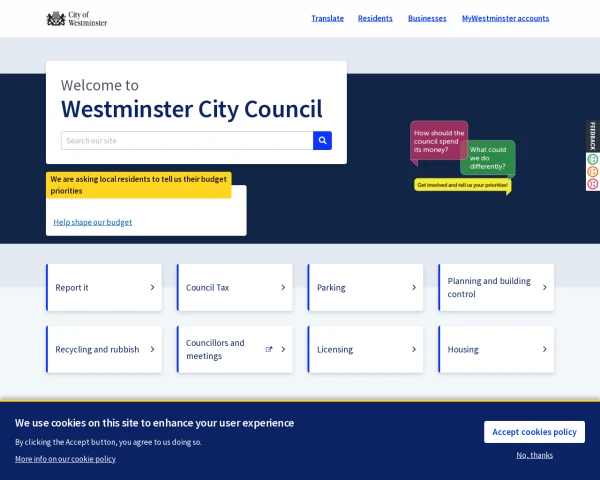This screenshot has width=600, height=480.
Task: Open the Council Tax card
Action: pyautogui.click(x=235, y=287)
